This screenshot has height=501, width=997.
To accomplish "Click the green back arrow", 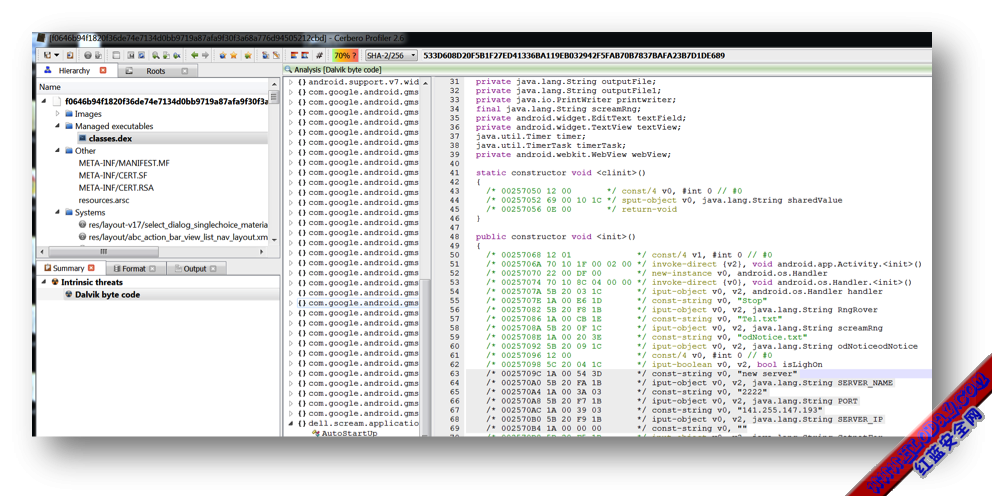I will pyautogui.click(x=195, y=55).
